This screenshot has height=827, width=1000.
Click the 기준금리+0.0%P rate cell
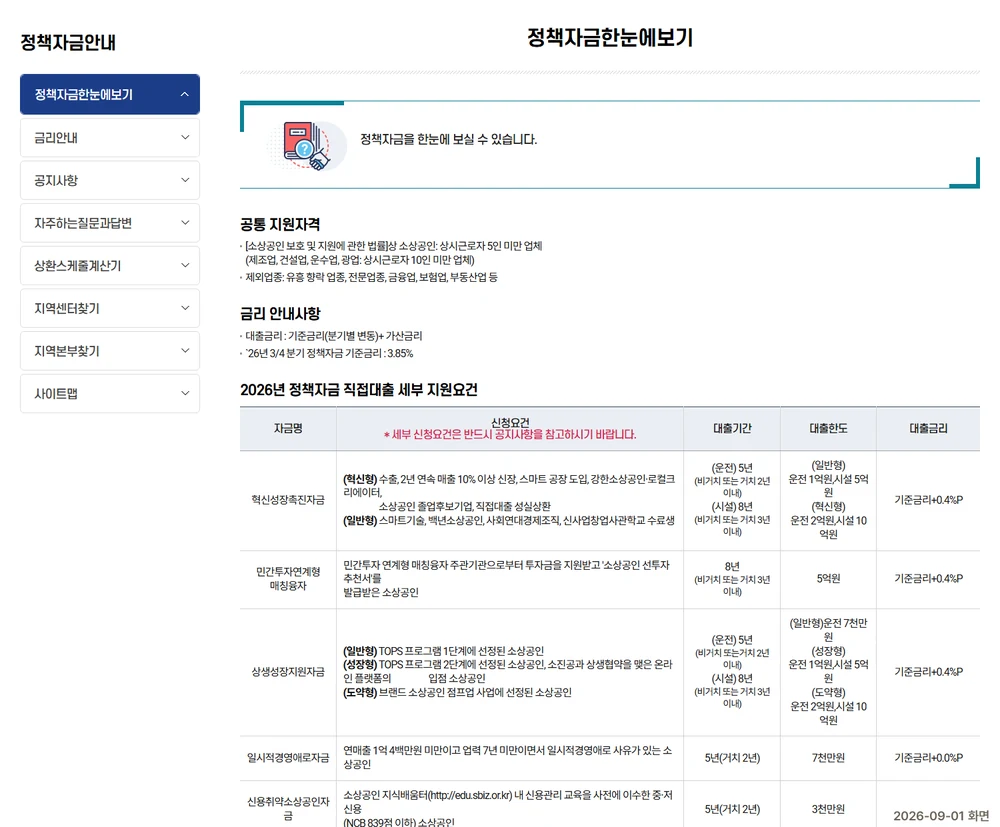tap(929, 758)
